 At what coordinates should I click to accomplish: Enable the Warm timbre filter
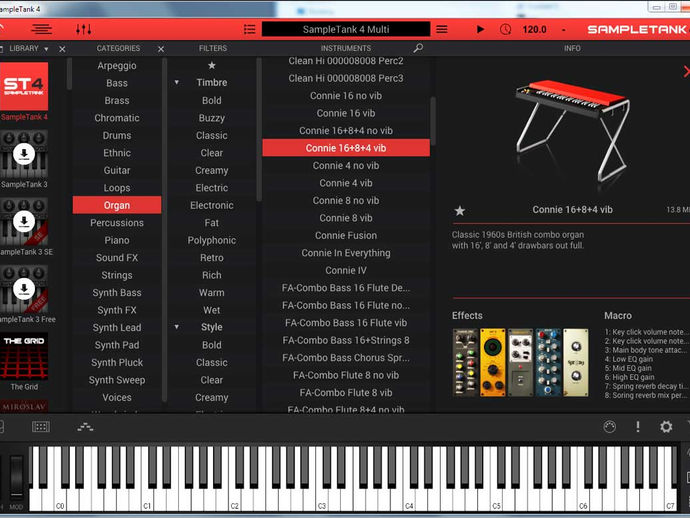pyautogui.click(x=212, y=292)
